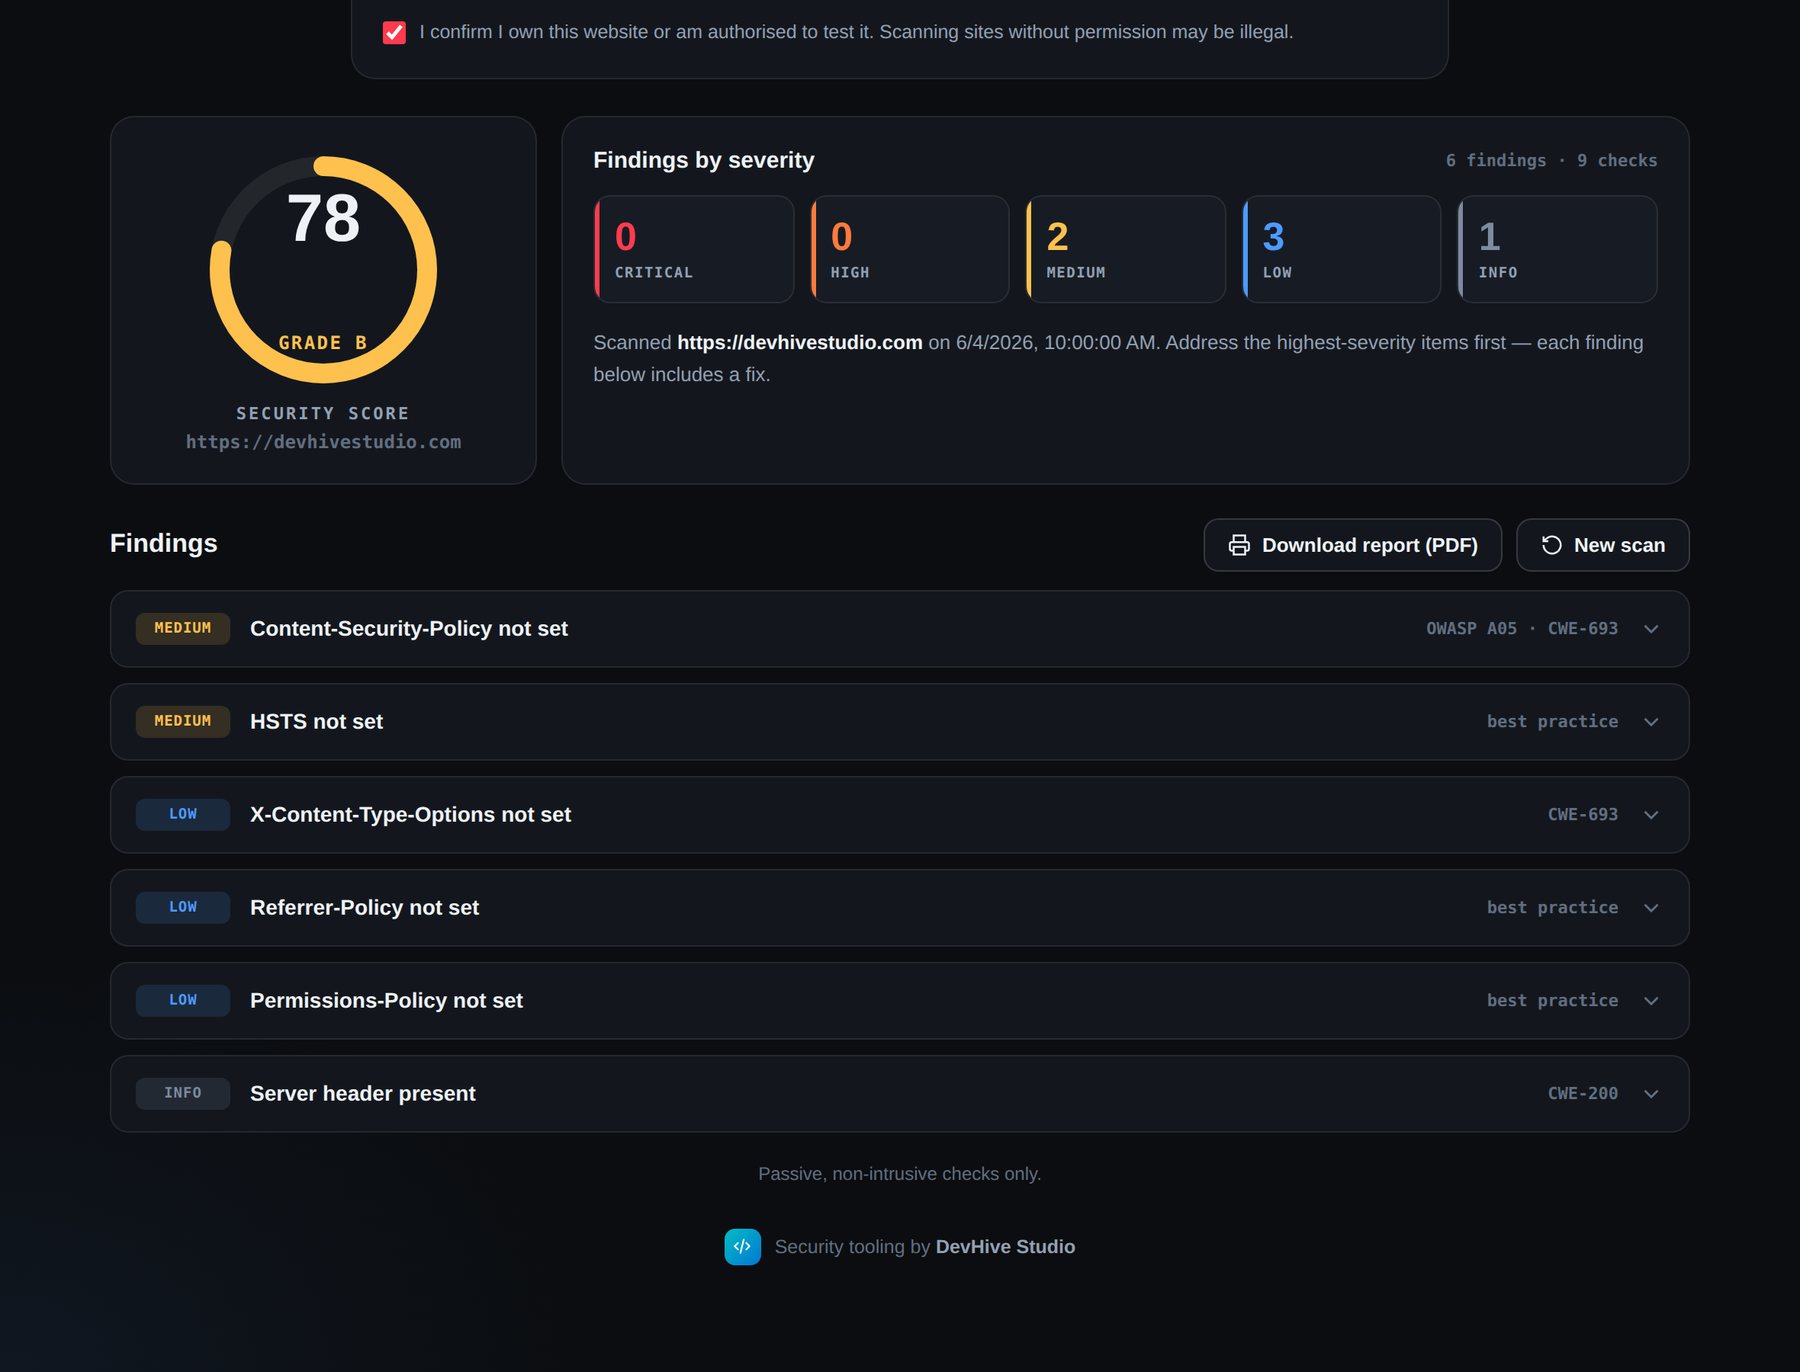The height and width of the screenshot is (1372, 1800).
Task: Click the GRADE B label
Action: tap(323, 343)
